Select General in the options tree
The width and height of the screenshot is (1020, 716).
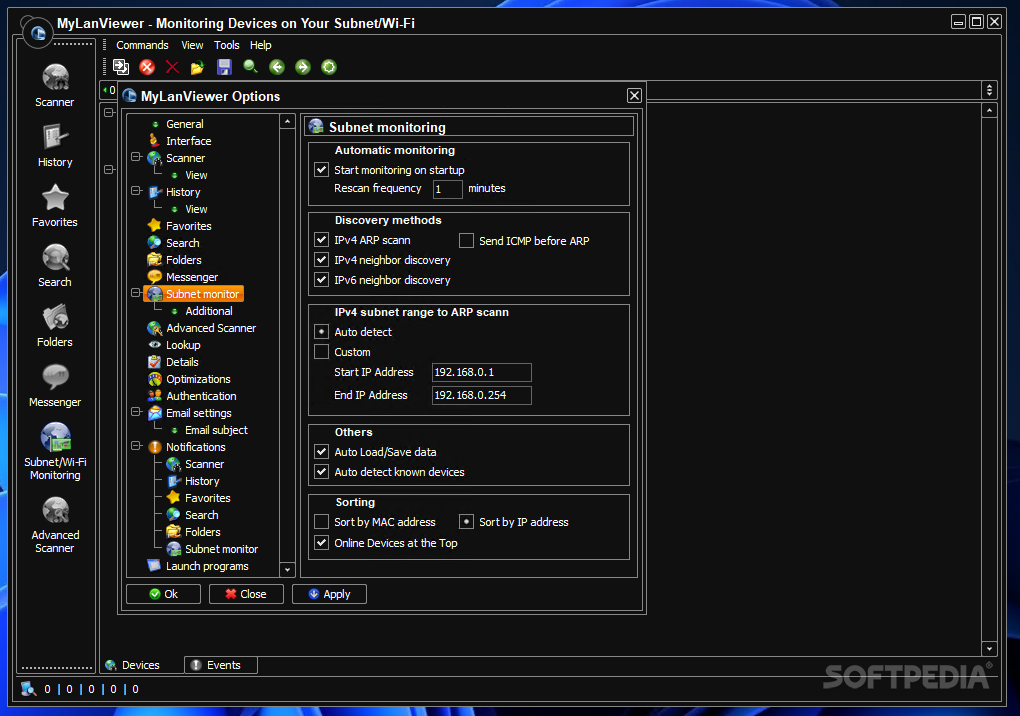pos(184,124)
